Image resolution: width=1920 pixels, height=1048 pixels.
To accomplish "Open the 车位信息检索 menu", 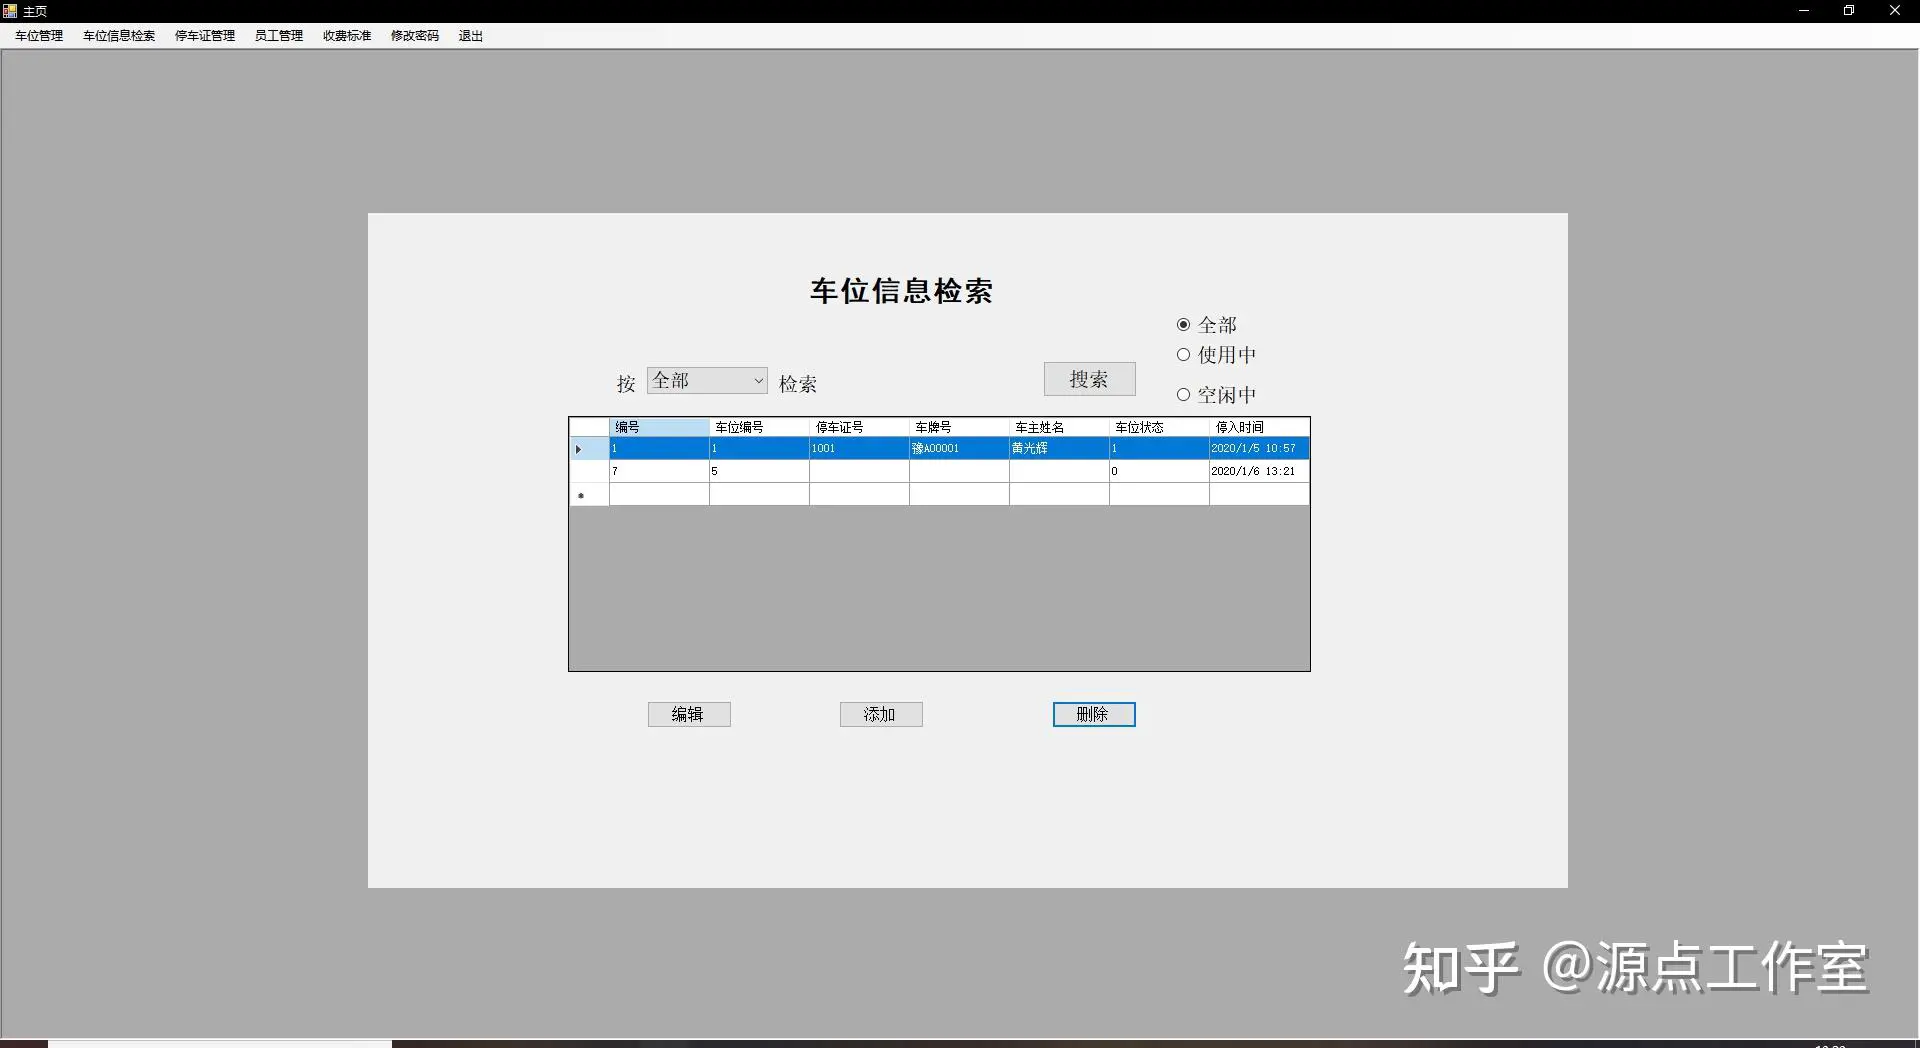I will click(x=119, y=36).
